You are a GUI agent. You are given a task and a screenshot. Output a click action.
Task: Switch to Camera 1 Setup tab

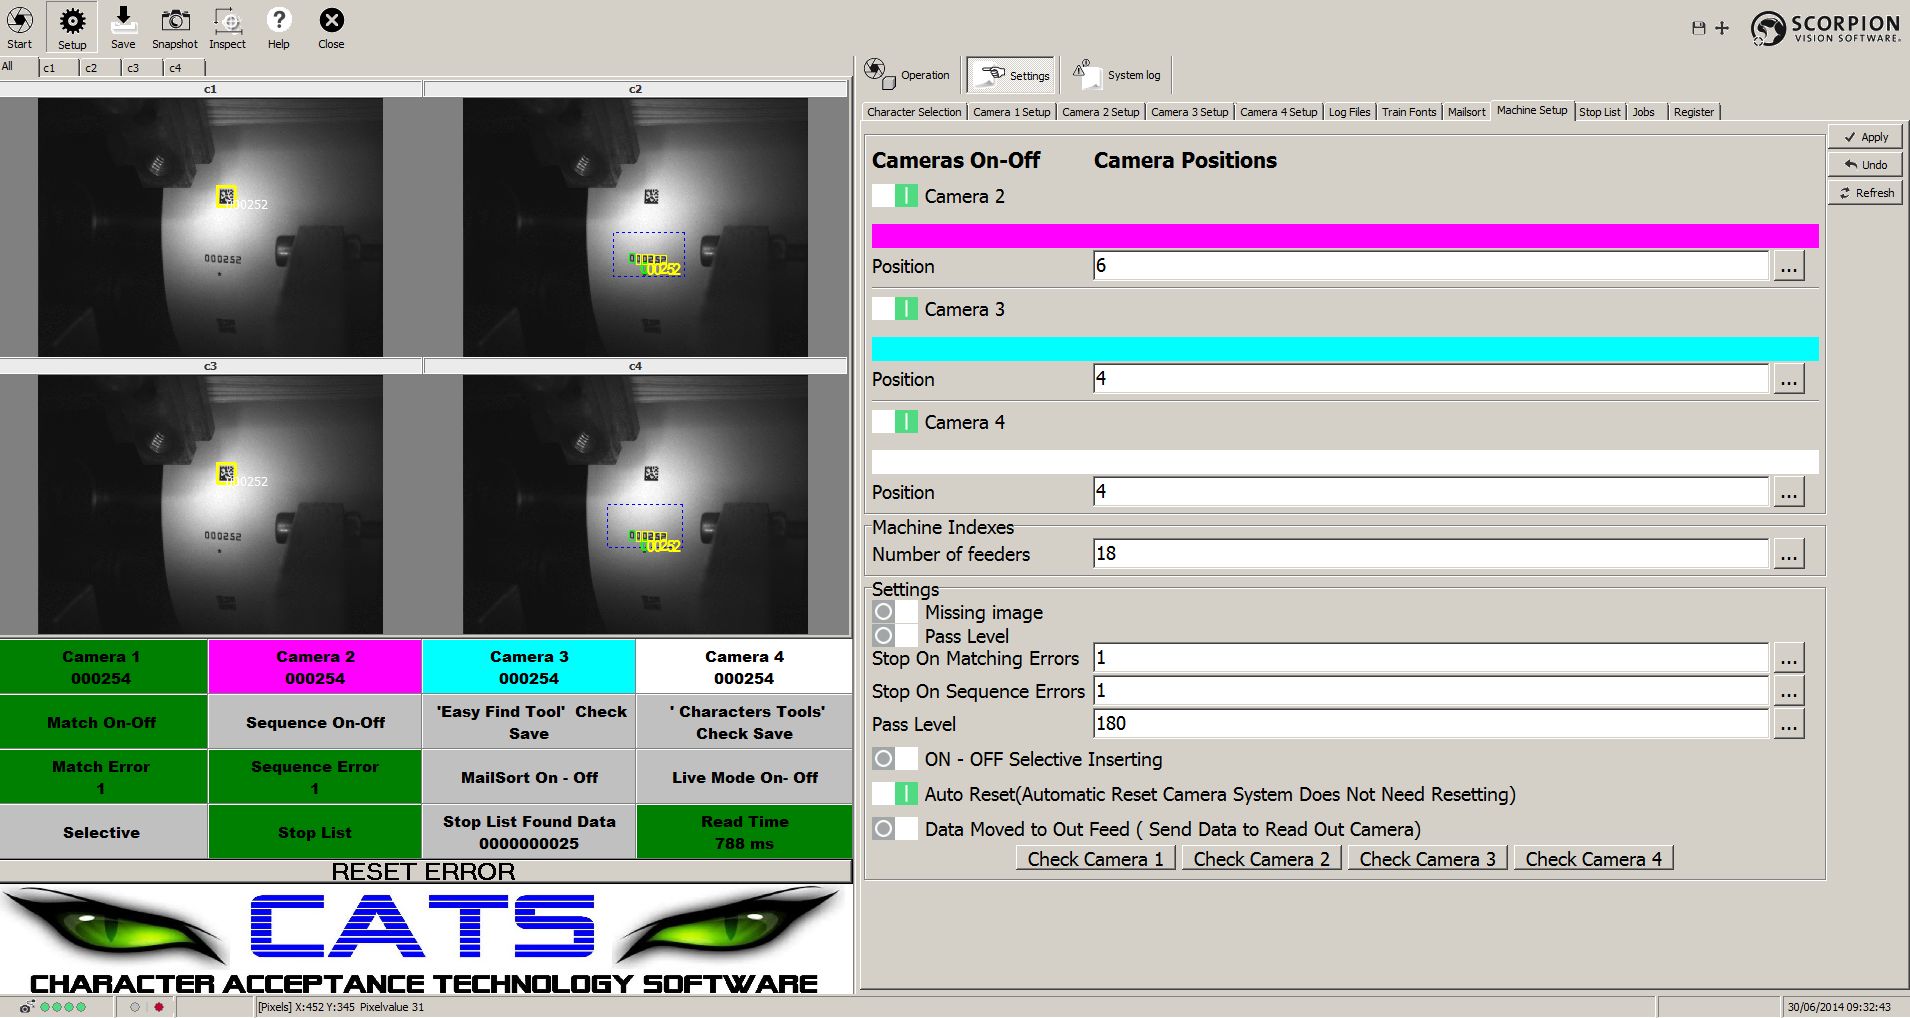click(x=1012, y=112)
